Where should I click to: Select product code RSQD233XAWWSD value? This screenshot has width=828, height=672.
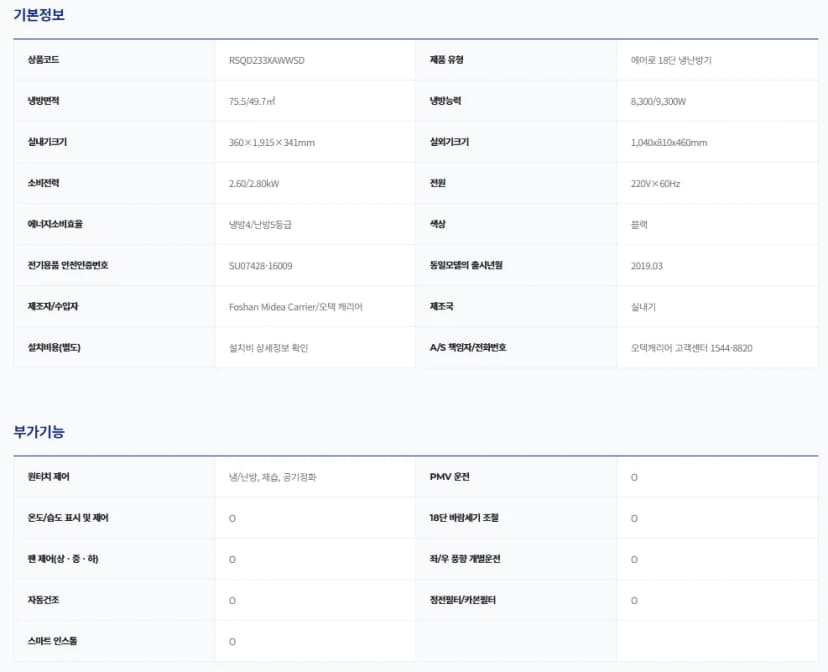[x=267, y=60]
